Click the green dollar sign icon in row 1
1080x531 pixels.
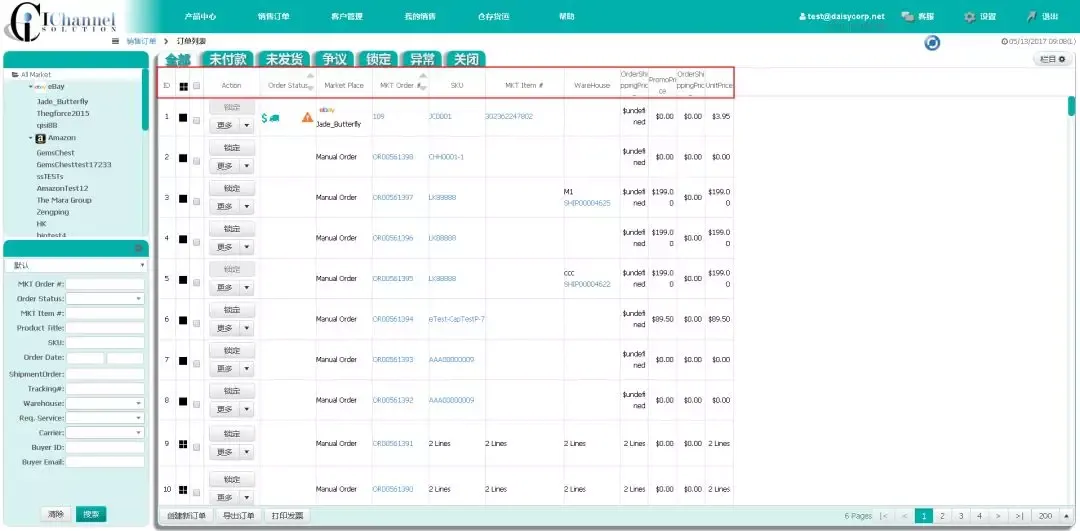click(264, 118)
